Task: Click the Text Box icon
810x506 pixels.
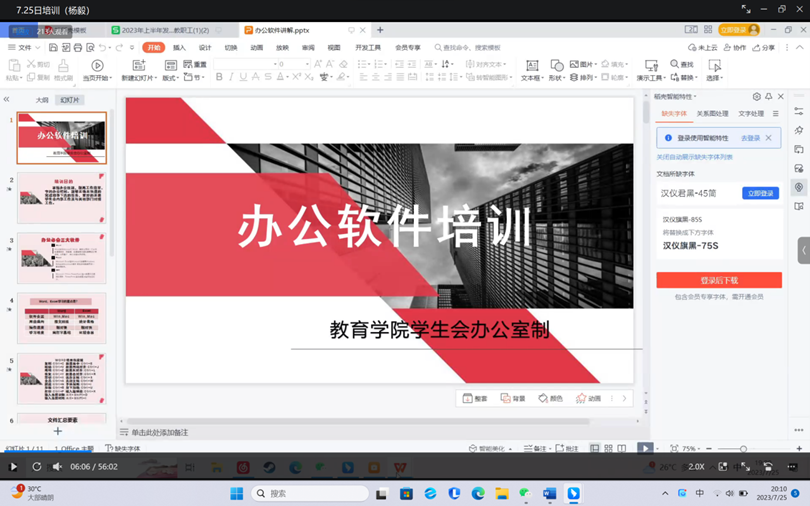Action: pyautogui.click(x=532, y=66)
